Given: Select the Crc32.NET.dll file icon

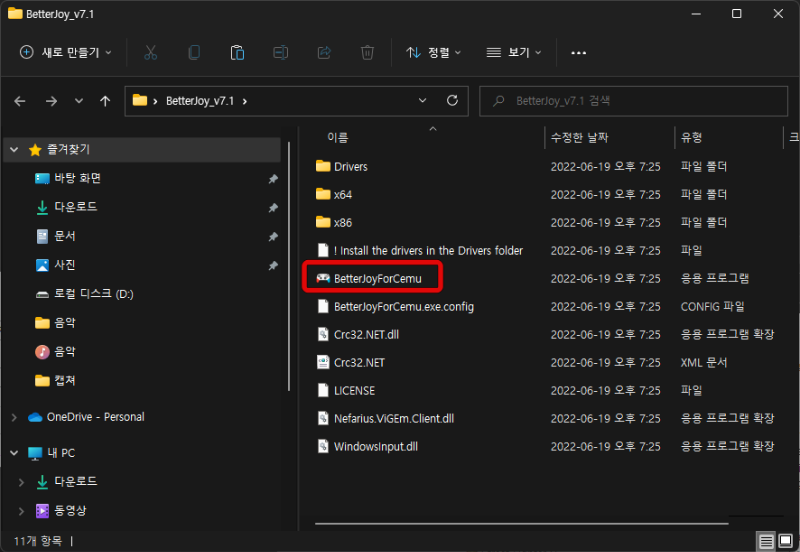Looking at the screenshot, I should point(323,334).
